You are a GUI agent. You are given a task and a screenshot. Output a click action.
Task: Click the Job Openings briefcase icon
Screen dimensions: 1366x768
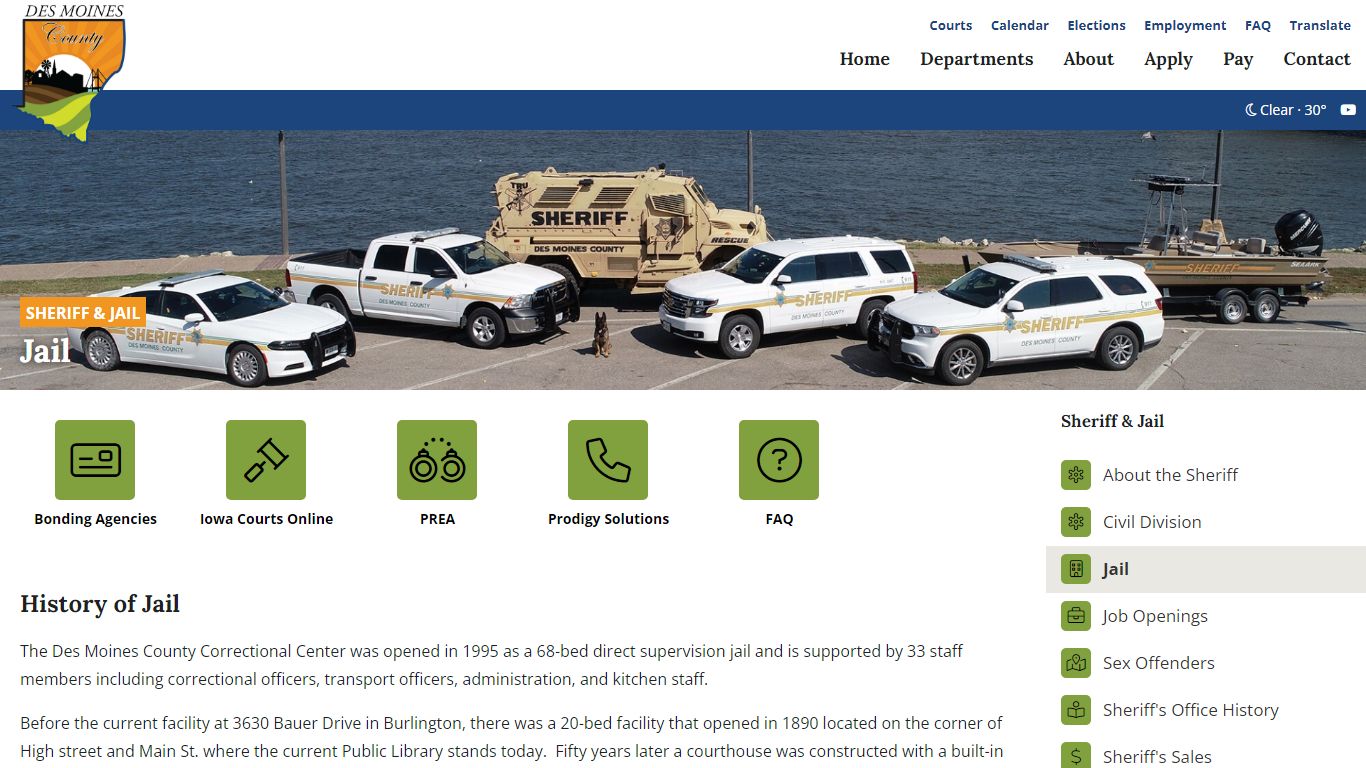(x=1076, y=616)
